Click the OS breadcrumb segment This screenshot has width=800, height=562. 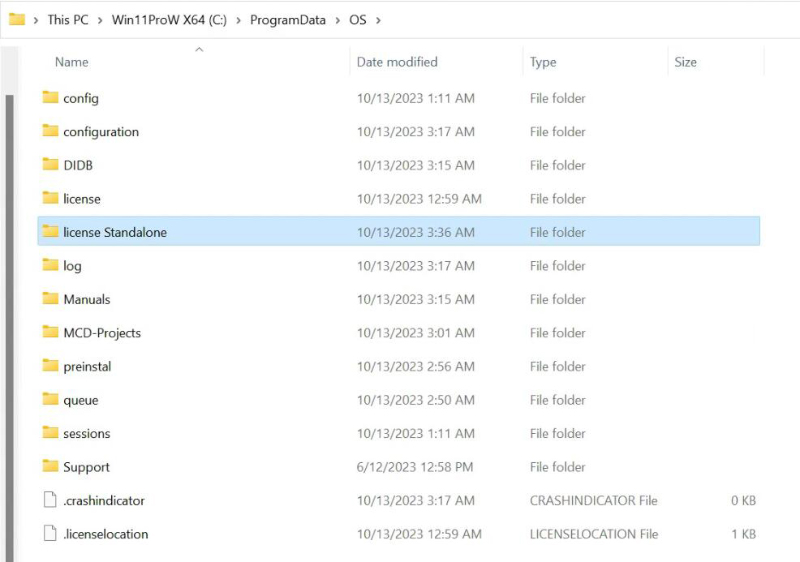(x=357, y=20)
